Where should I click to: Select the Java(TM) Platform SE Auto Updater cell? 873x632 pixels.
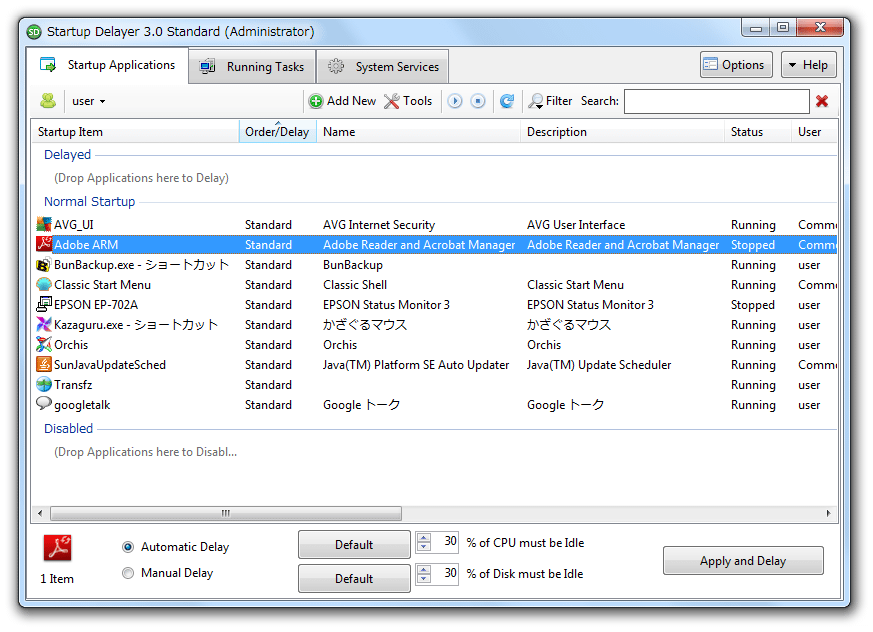point(416,365)
